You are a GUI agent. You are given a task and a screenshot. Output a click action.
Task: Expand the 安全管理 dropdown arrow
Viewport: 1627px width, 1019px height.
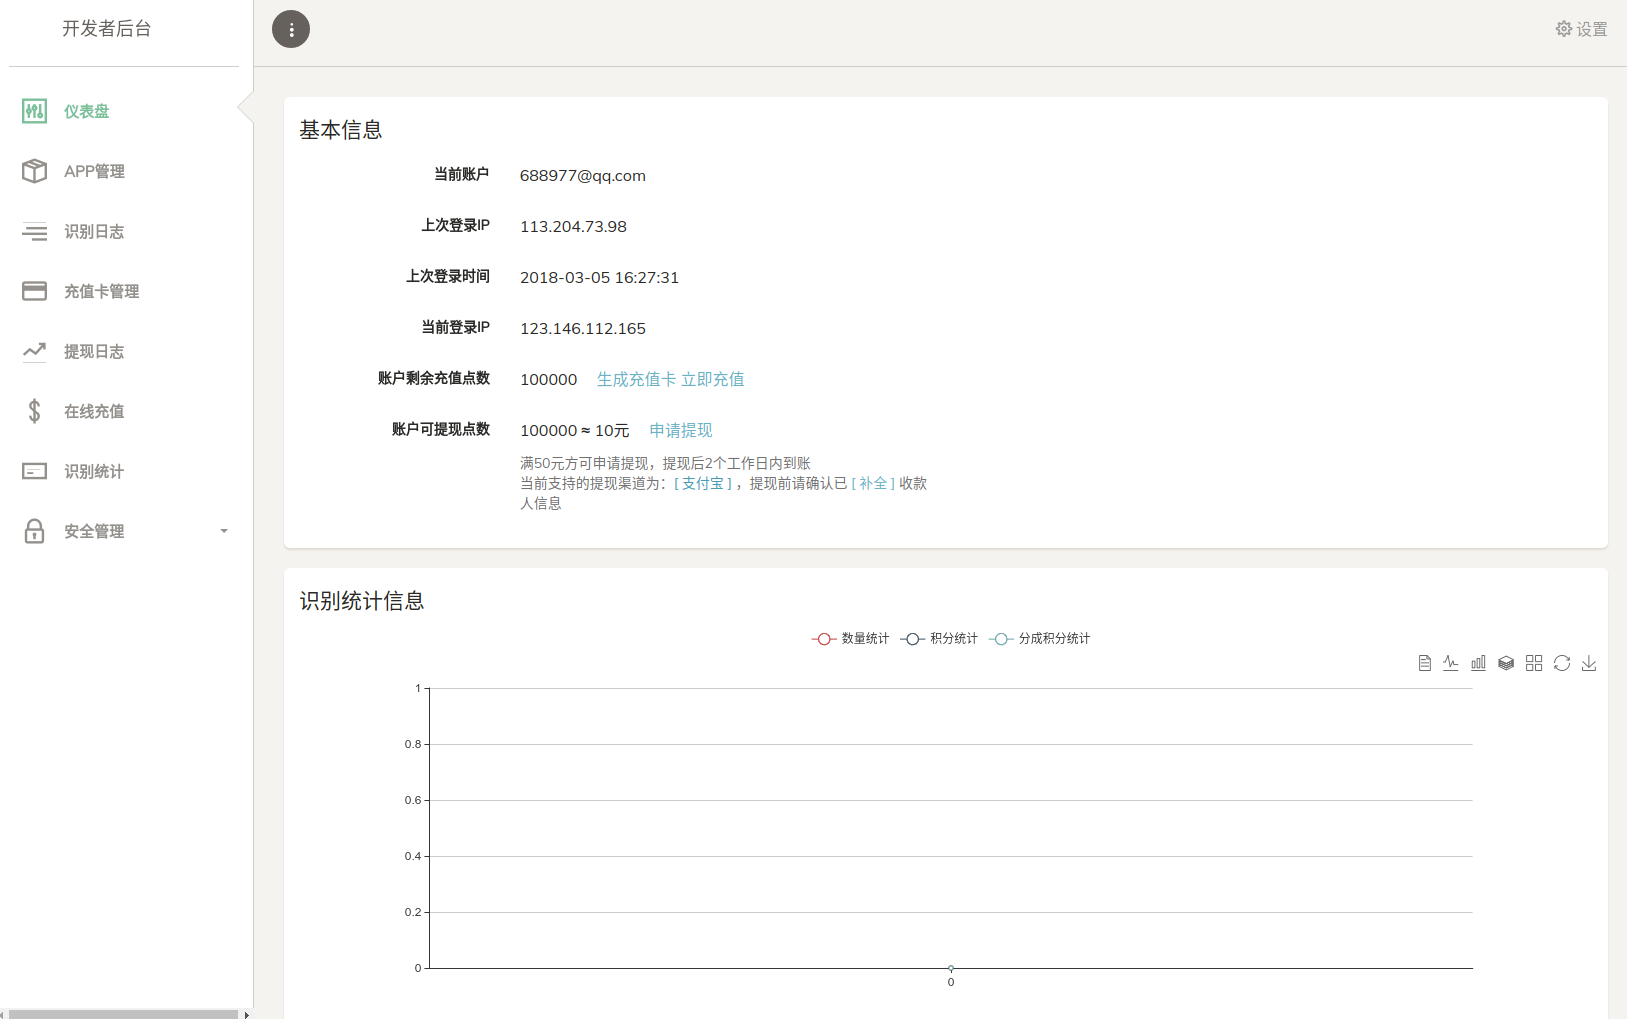pyautogui.click(x=224, y=531)
